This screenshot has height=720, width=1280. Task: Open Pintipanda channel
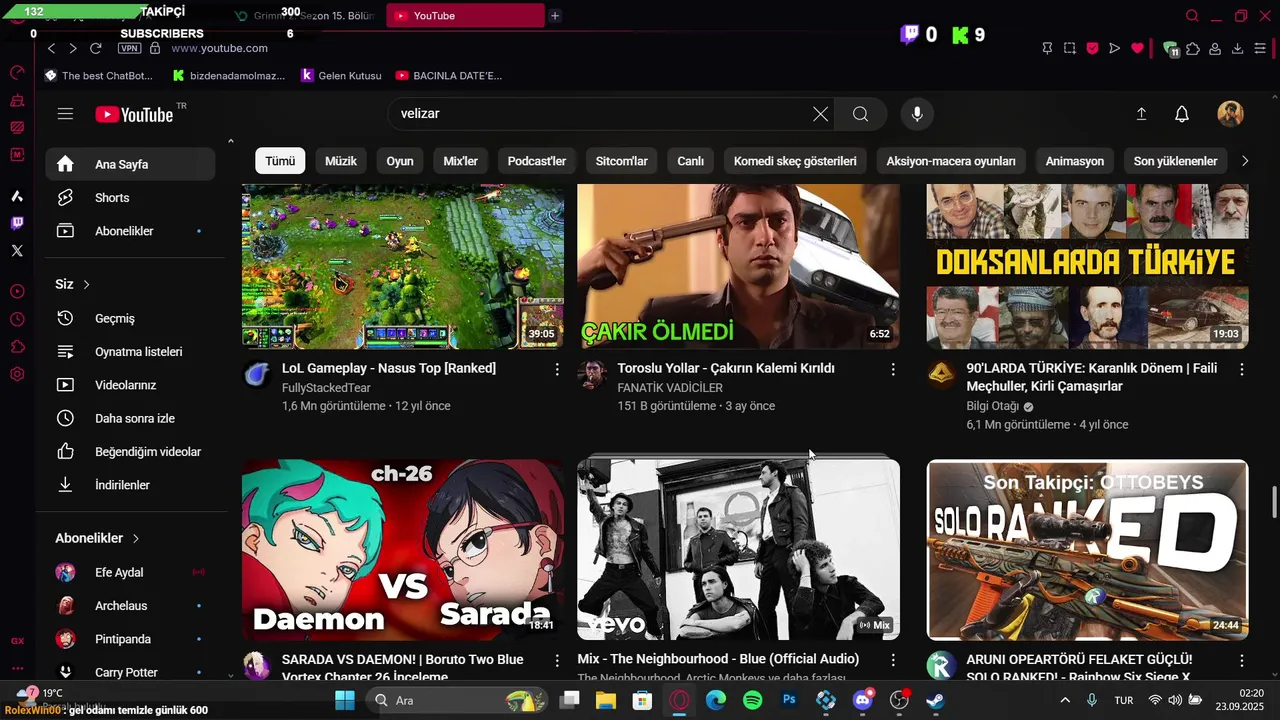tap(130, 639)
